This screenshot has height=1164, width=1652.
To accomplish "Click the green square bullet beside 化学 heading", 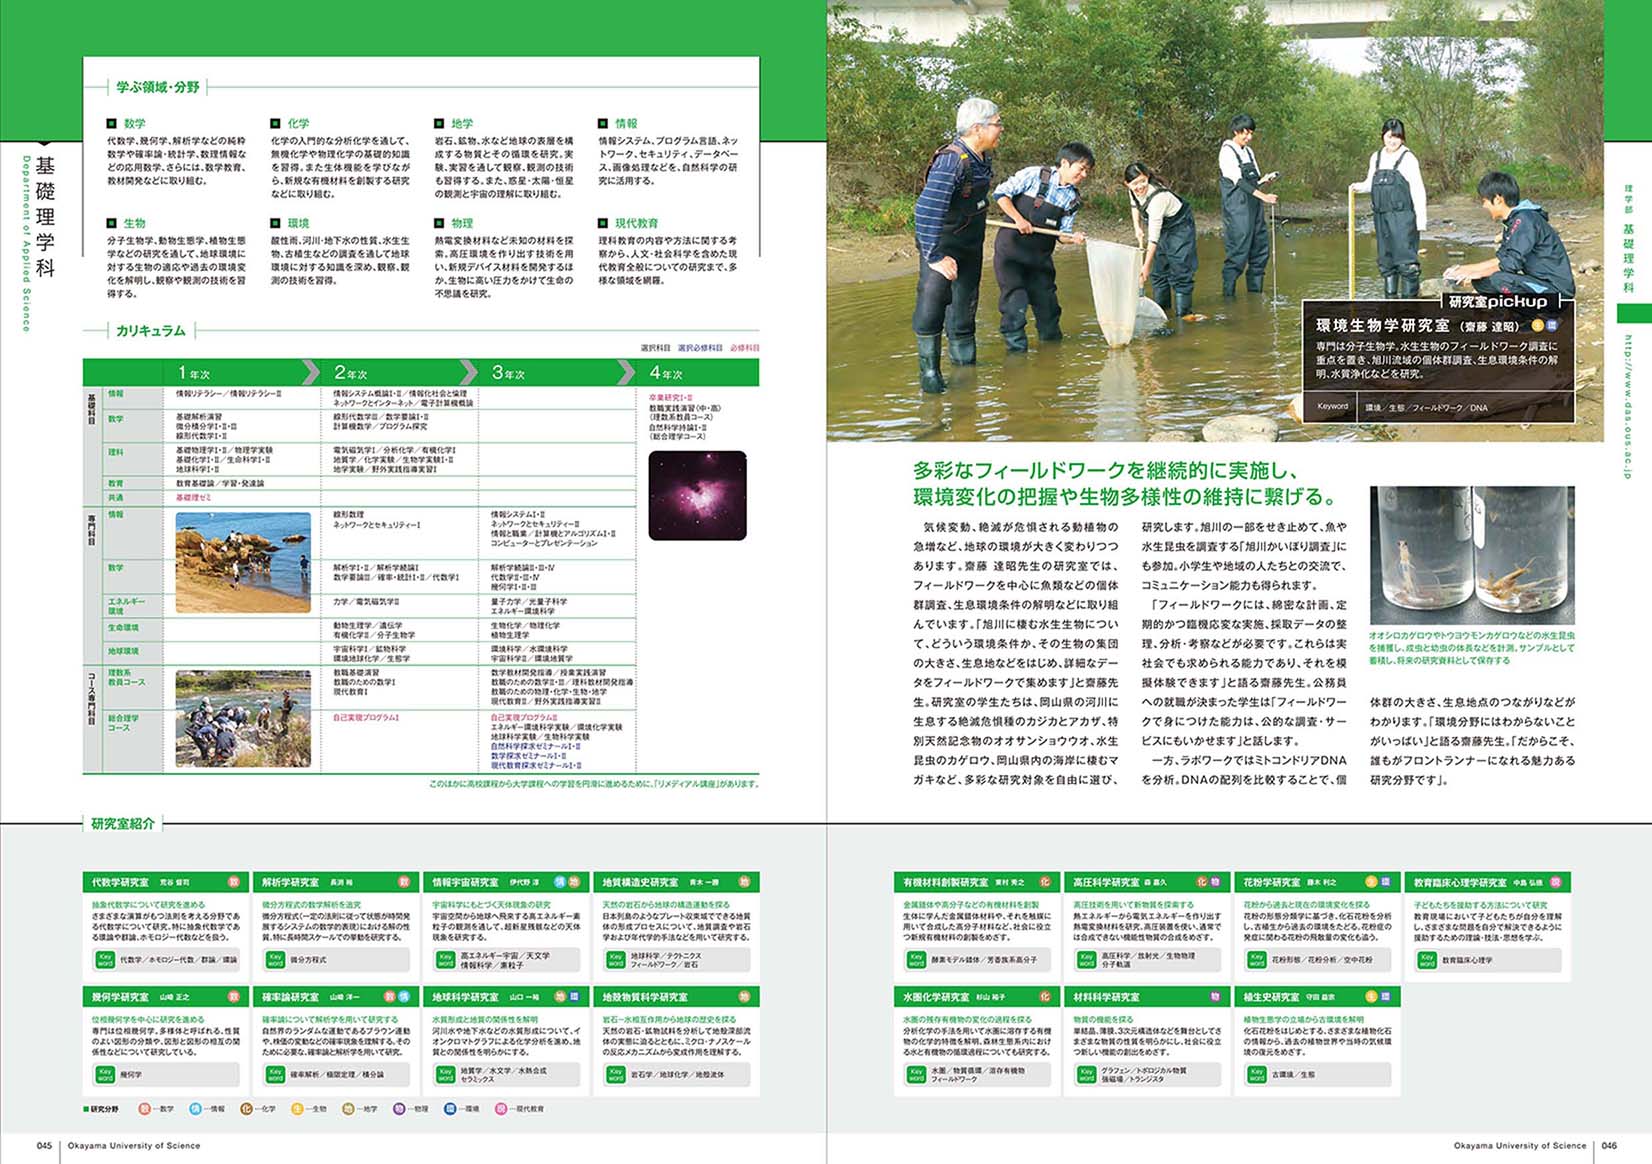I will [x=275, y=124].
